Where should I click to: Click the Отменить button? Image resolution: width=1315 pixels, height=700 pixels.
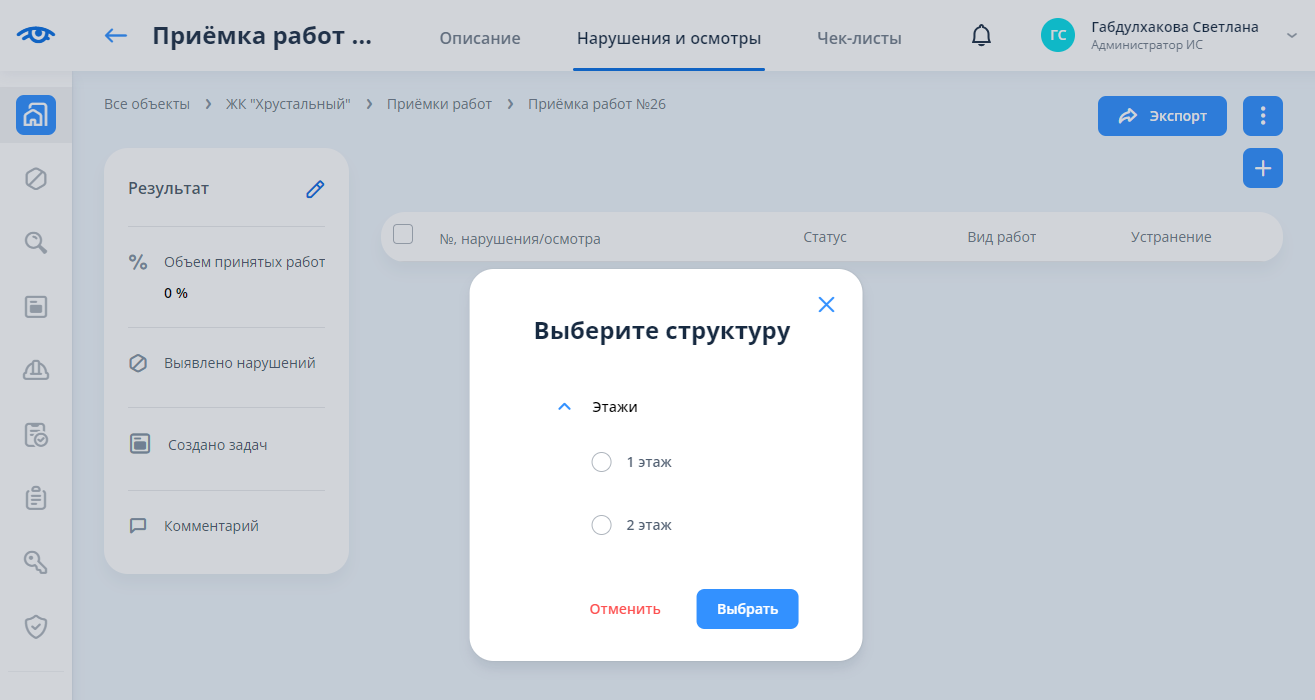[x=625, y=609]
